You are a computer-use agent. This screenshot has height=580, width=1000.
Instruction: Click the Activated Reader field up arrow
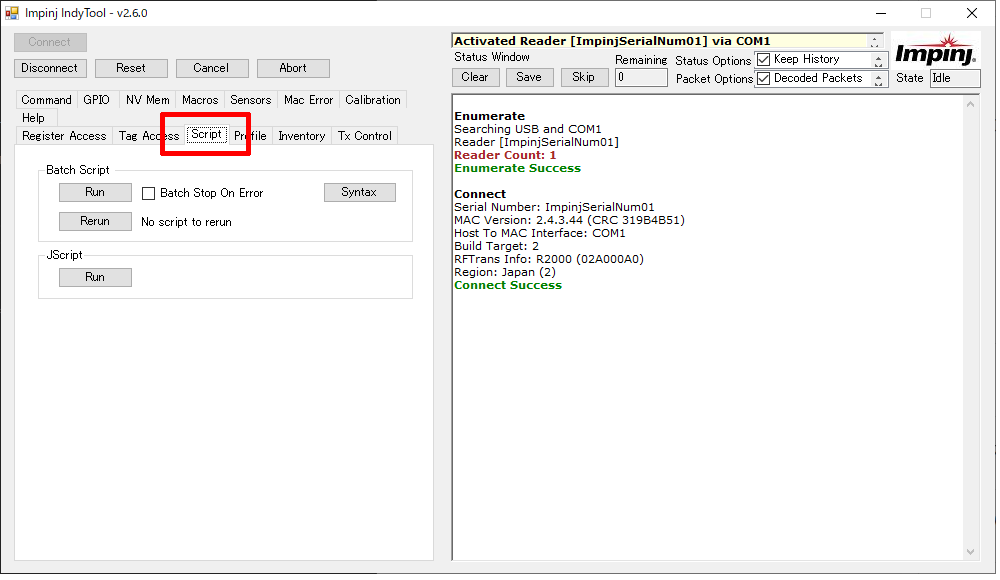click(875, 38)
